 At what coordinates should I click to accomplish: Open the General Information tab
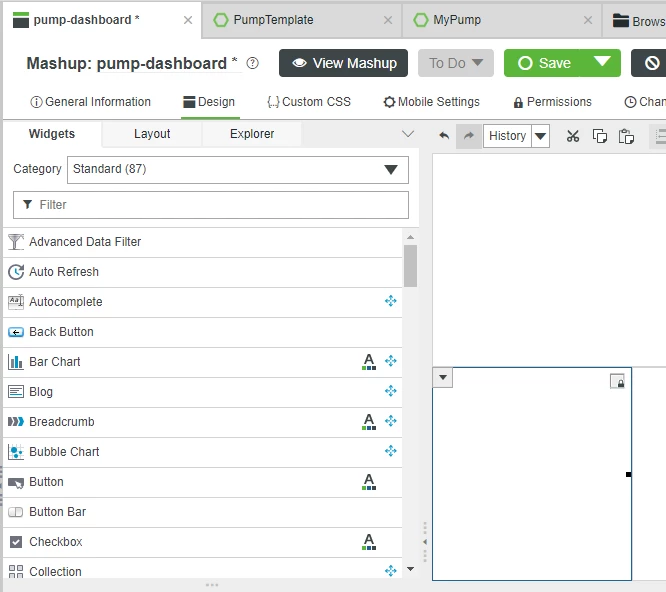pyautogui.click(x=90, y=102)
